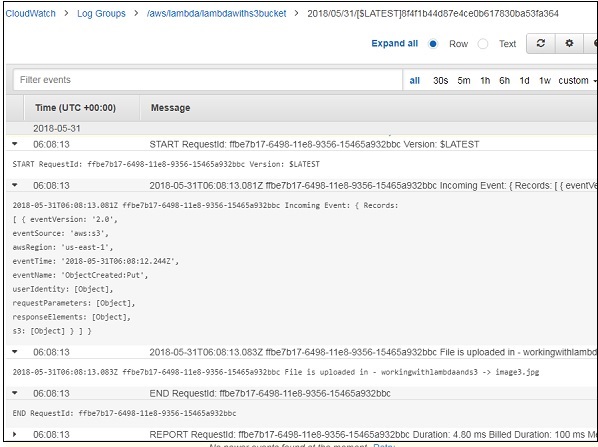Collapse the END RequestId log row
This screenshot has height=447, width=598.
(x=15, y=393)
